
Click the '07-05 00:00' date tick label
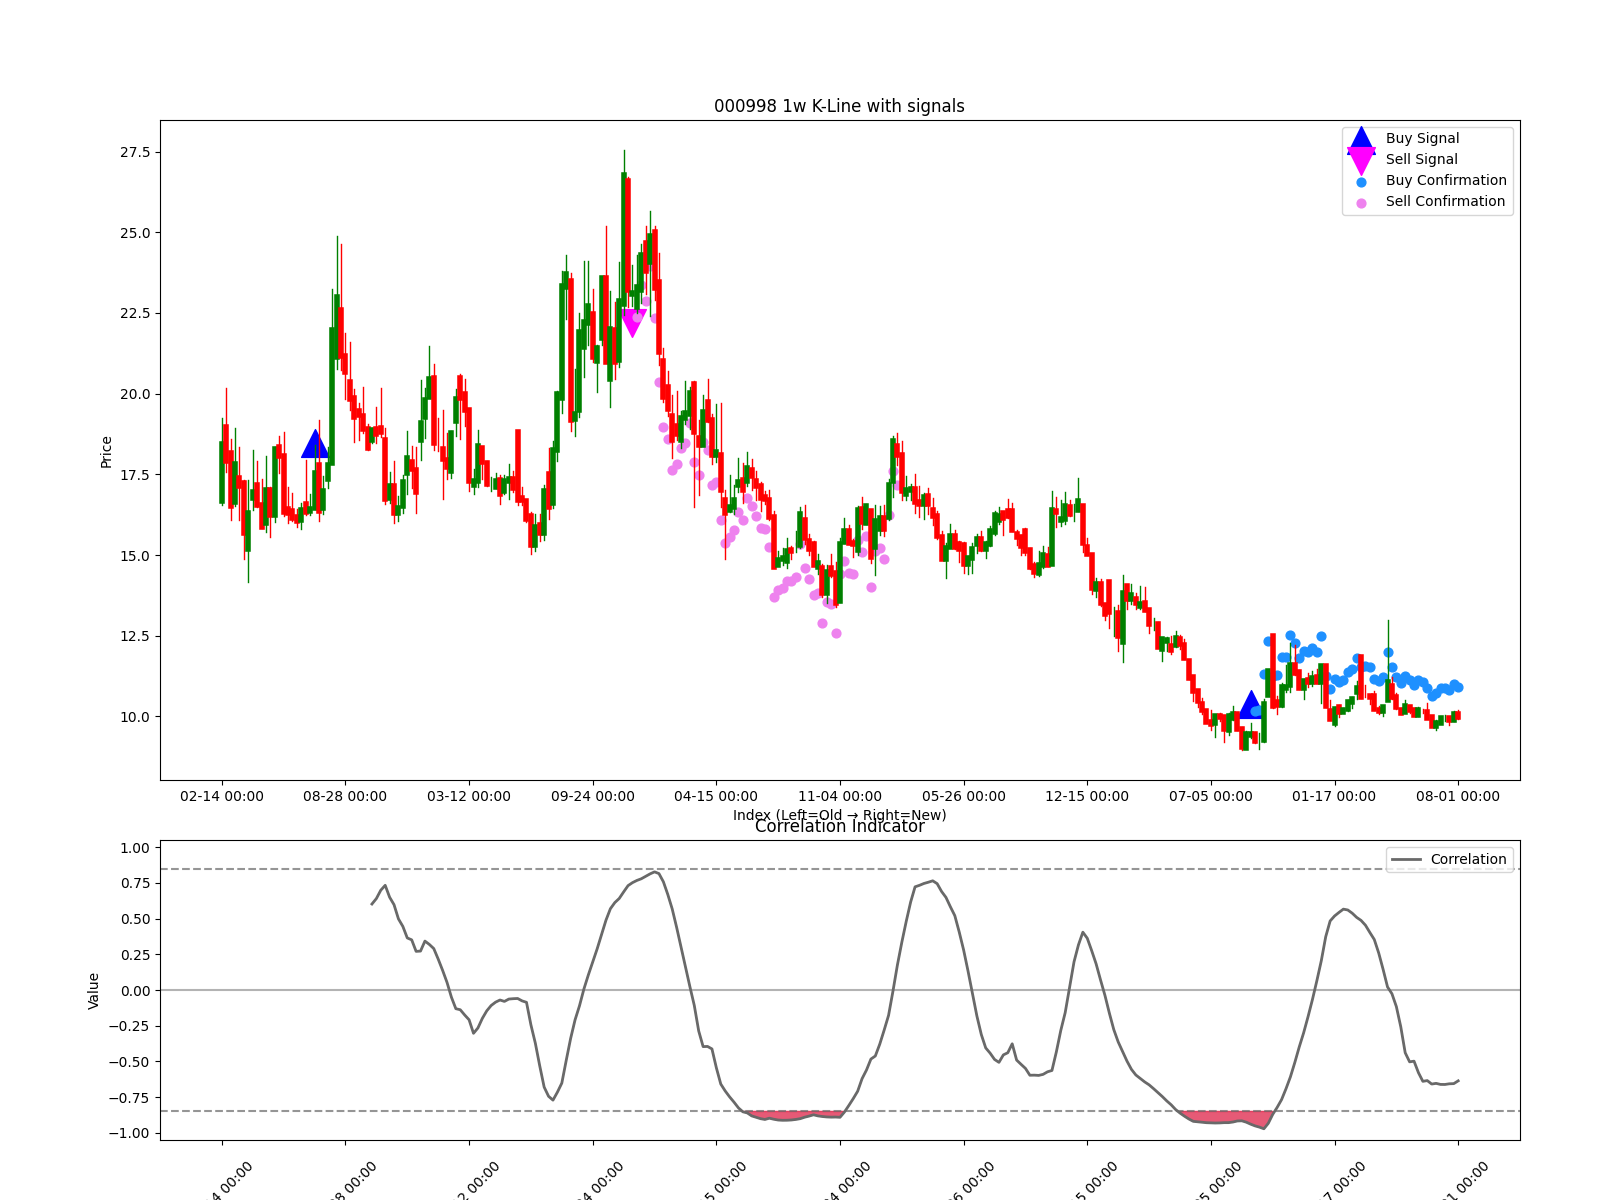pos(1211,796)
